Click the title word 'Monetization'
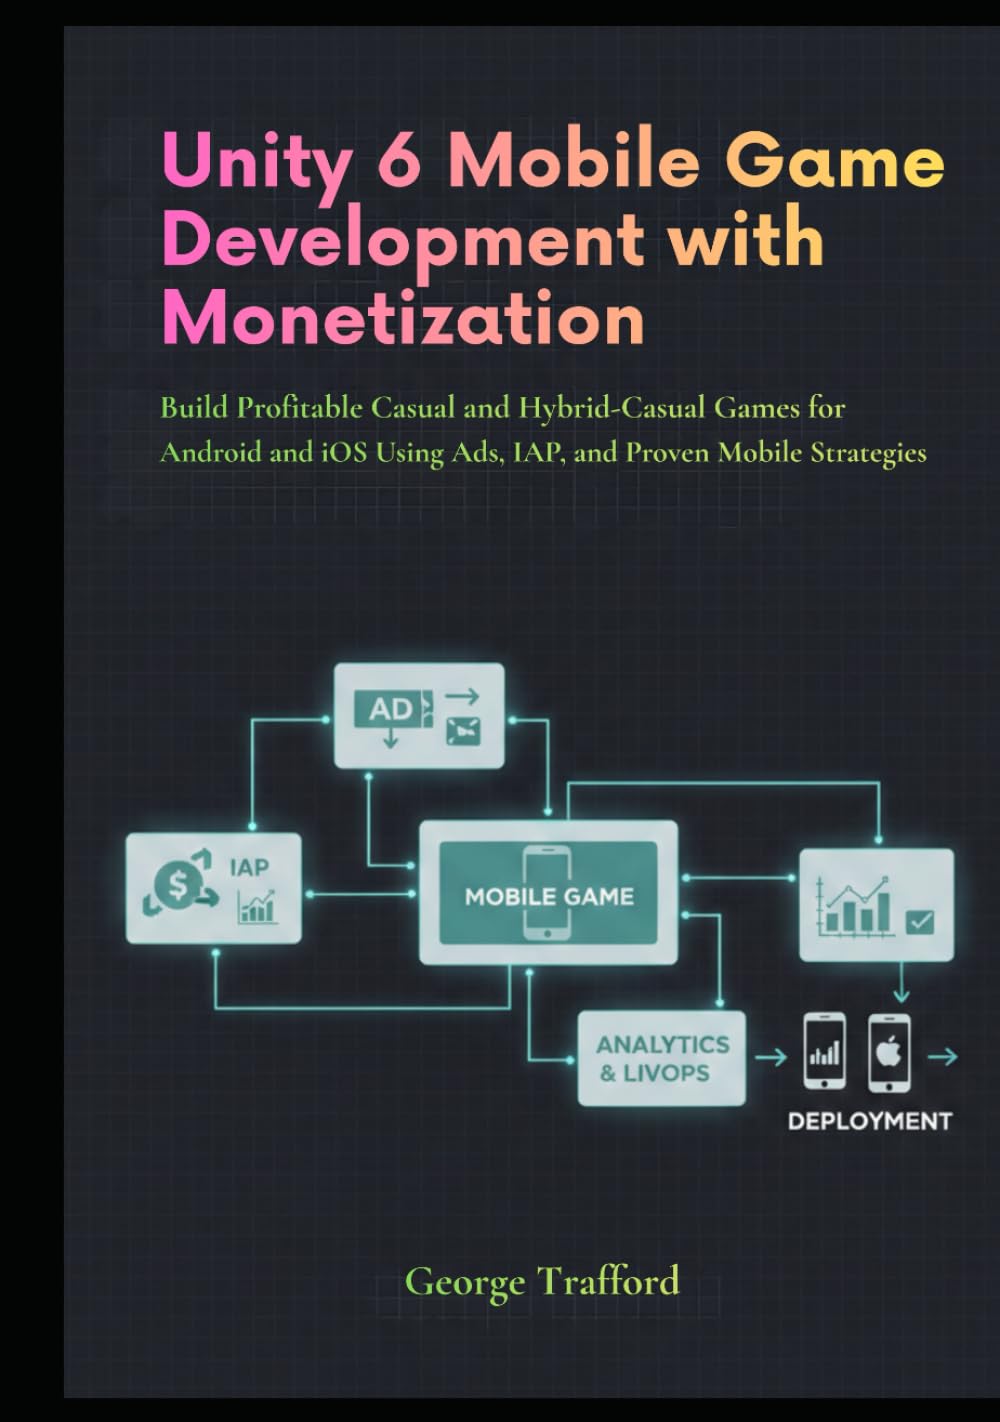 tap(403, 317)
